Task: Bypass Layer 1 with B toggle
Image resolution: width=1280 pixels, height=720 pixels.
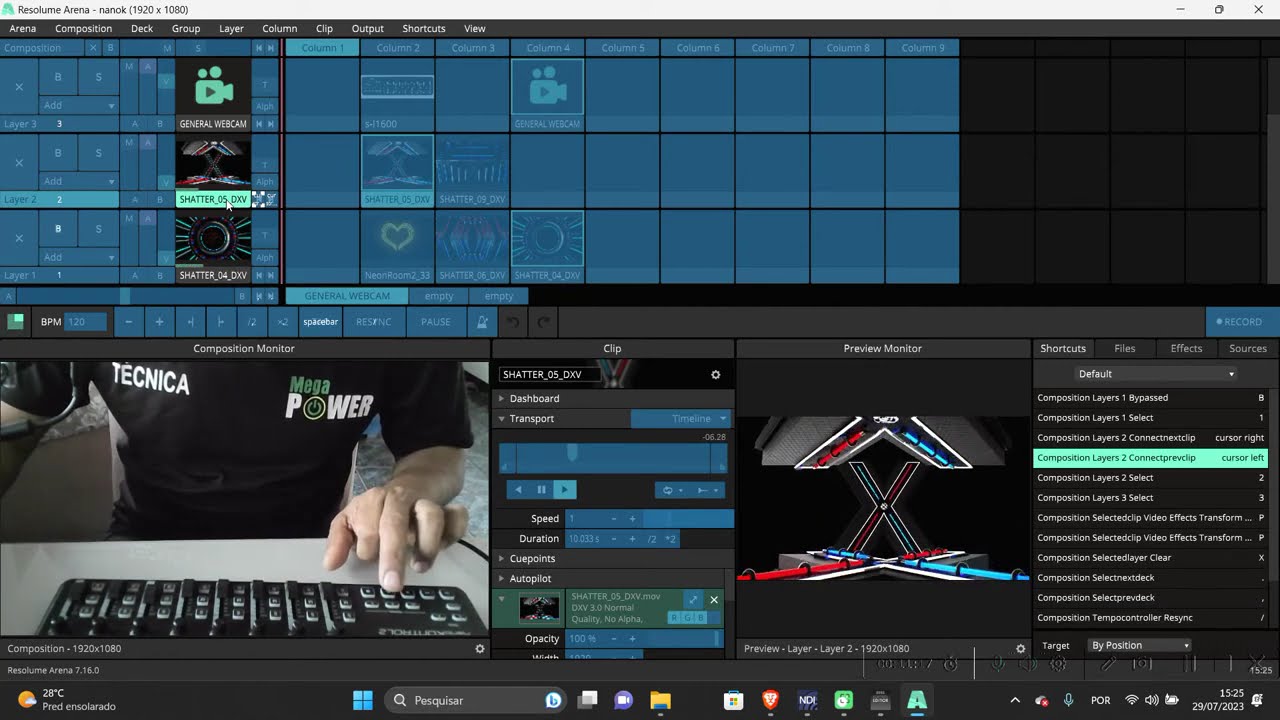Action: click(x=58, y=229)
